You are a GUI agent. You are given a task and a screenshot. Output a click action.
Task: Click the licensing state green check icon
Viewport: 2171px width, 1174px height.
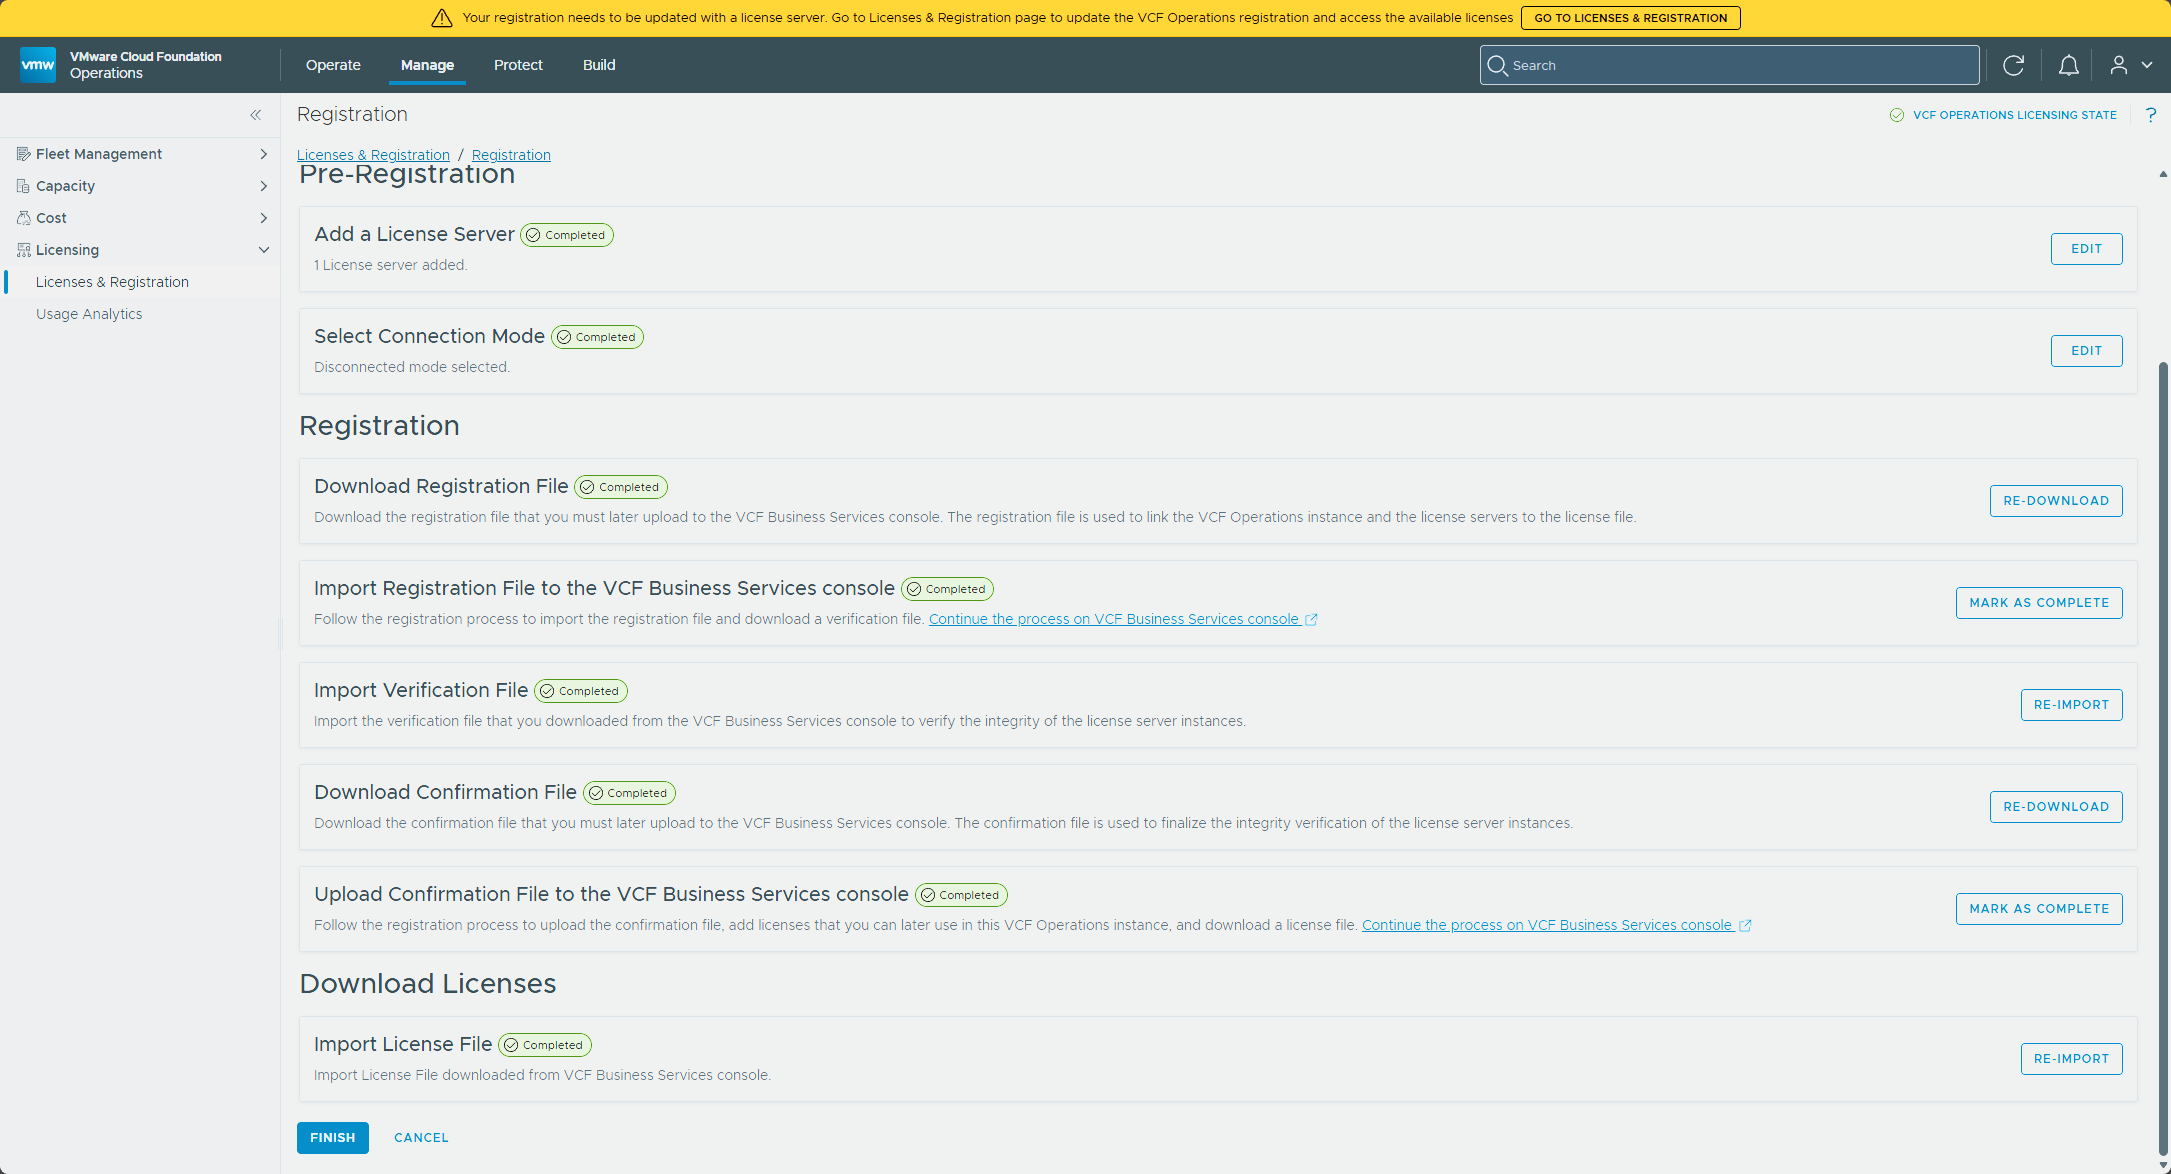tap(1897, 115)
